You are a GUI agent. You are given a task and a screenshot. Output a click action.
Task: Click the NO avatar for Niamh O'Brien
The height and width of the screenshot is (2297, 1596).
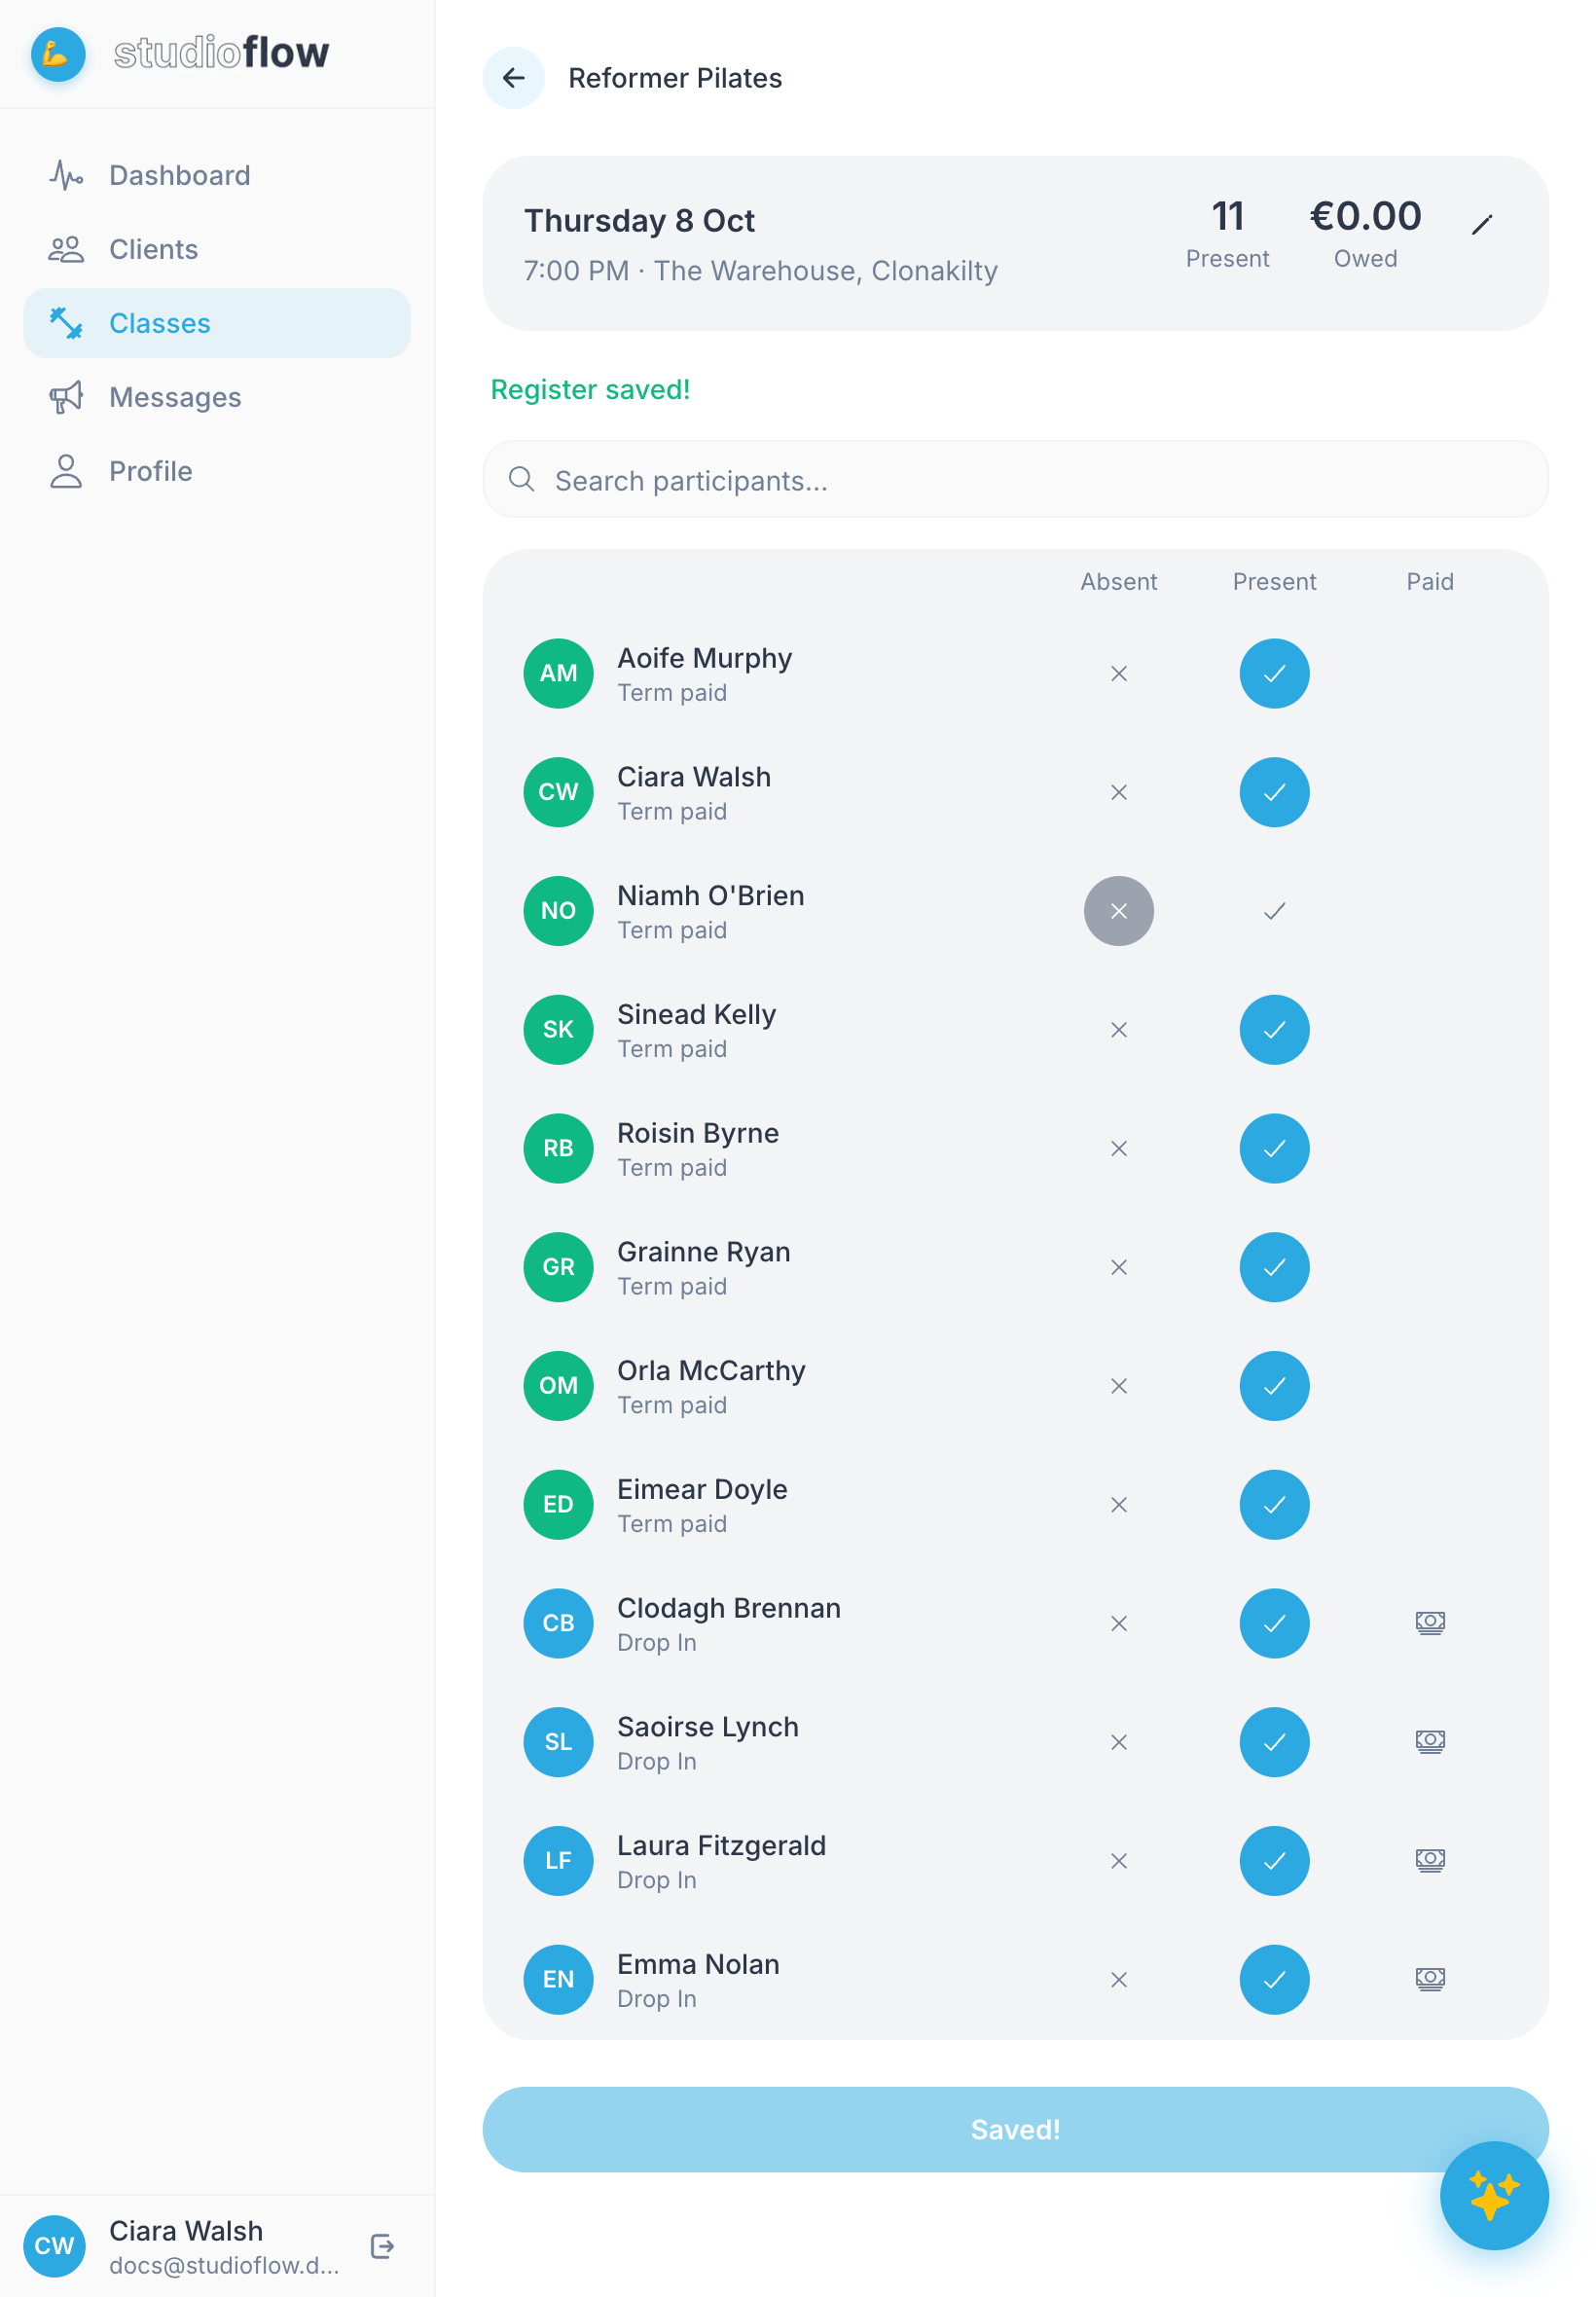click(558, 911)
